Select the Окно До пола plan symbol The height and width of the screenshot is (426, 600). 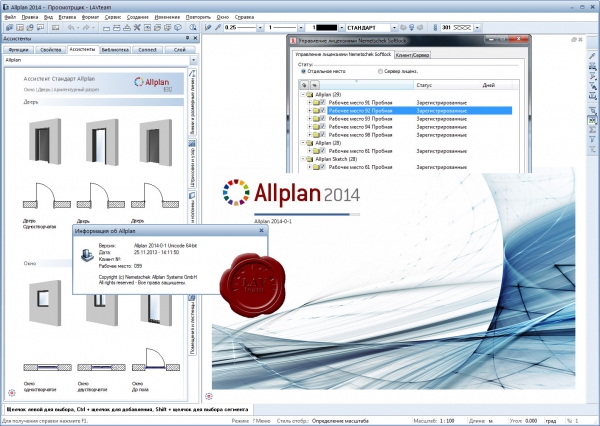156,360
